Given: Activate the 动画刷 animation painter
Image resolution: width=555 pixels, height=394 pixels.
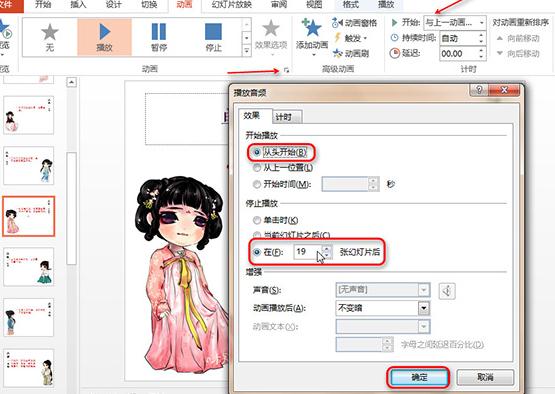Looking at the screenshot, I should click(351, 53).
